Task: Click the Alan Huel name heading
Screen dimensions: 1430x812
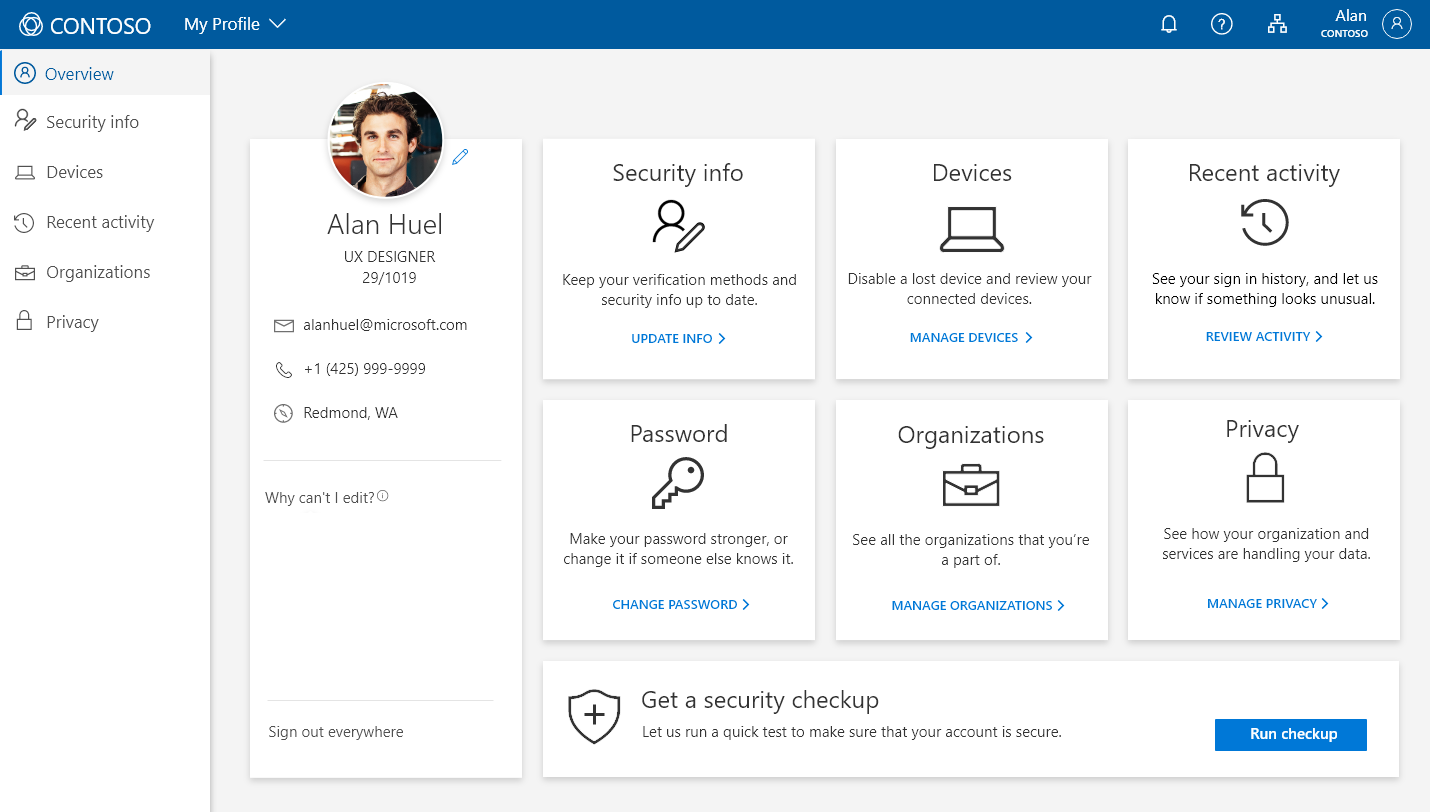Action: click(385, 224)
